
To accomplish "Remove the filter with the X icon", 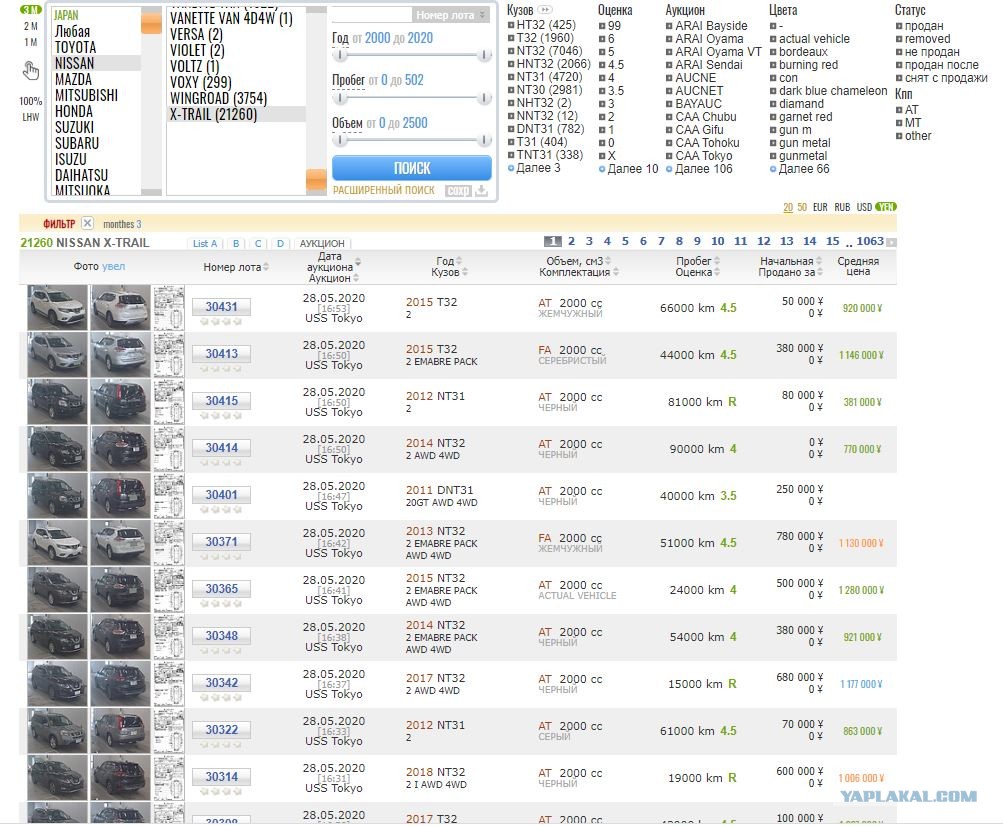I will tap(88, 223).
